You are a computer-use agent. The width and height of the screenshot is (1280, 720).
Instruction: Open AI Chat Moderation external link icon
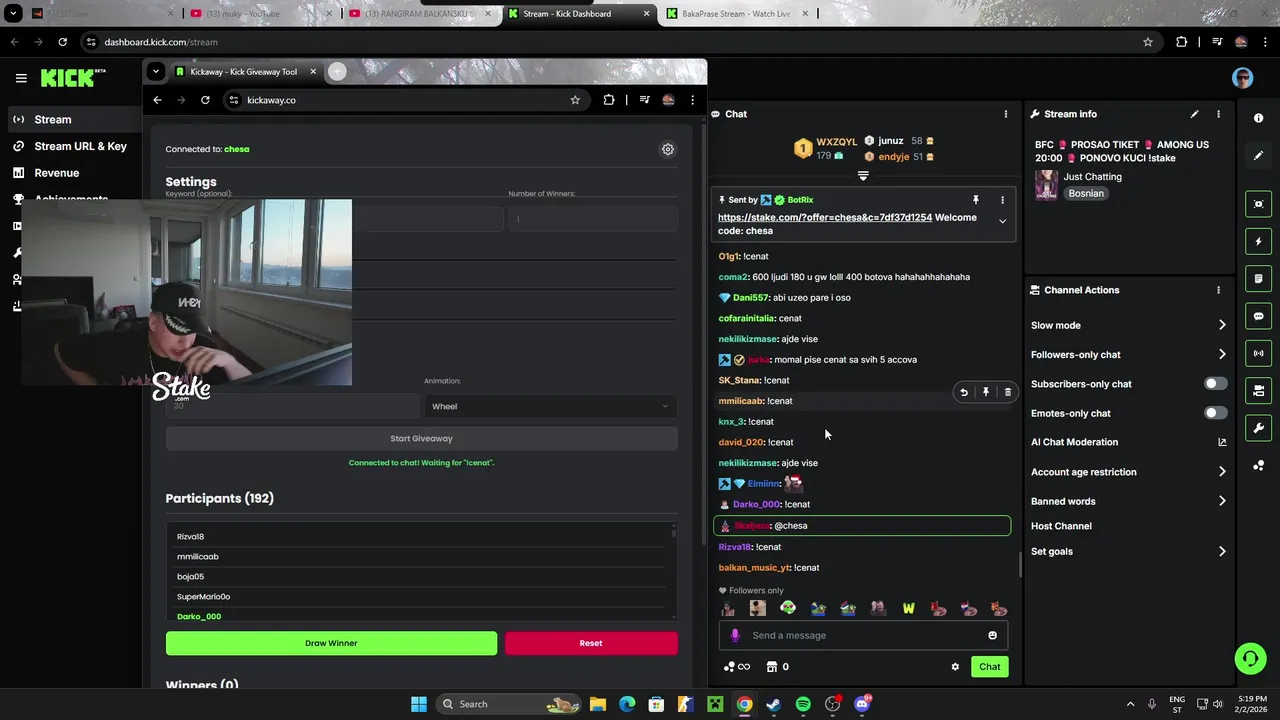(x=1222, y=442)
